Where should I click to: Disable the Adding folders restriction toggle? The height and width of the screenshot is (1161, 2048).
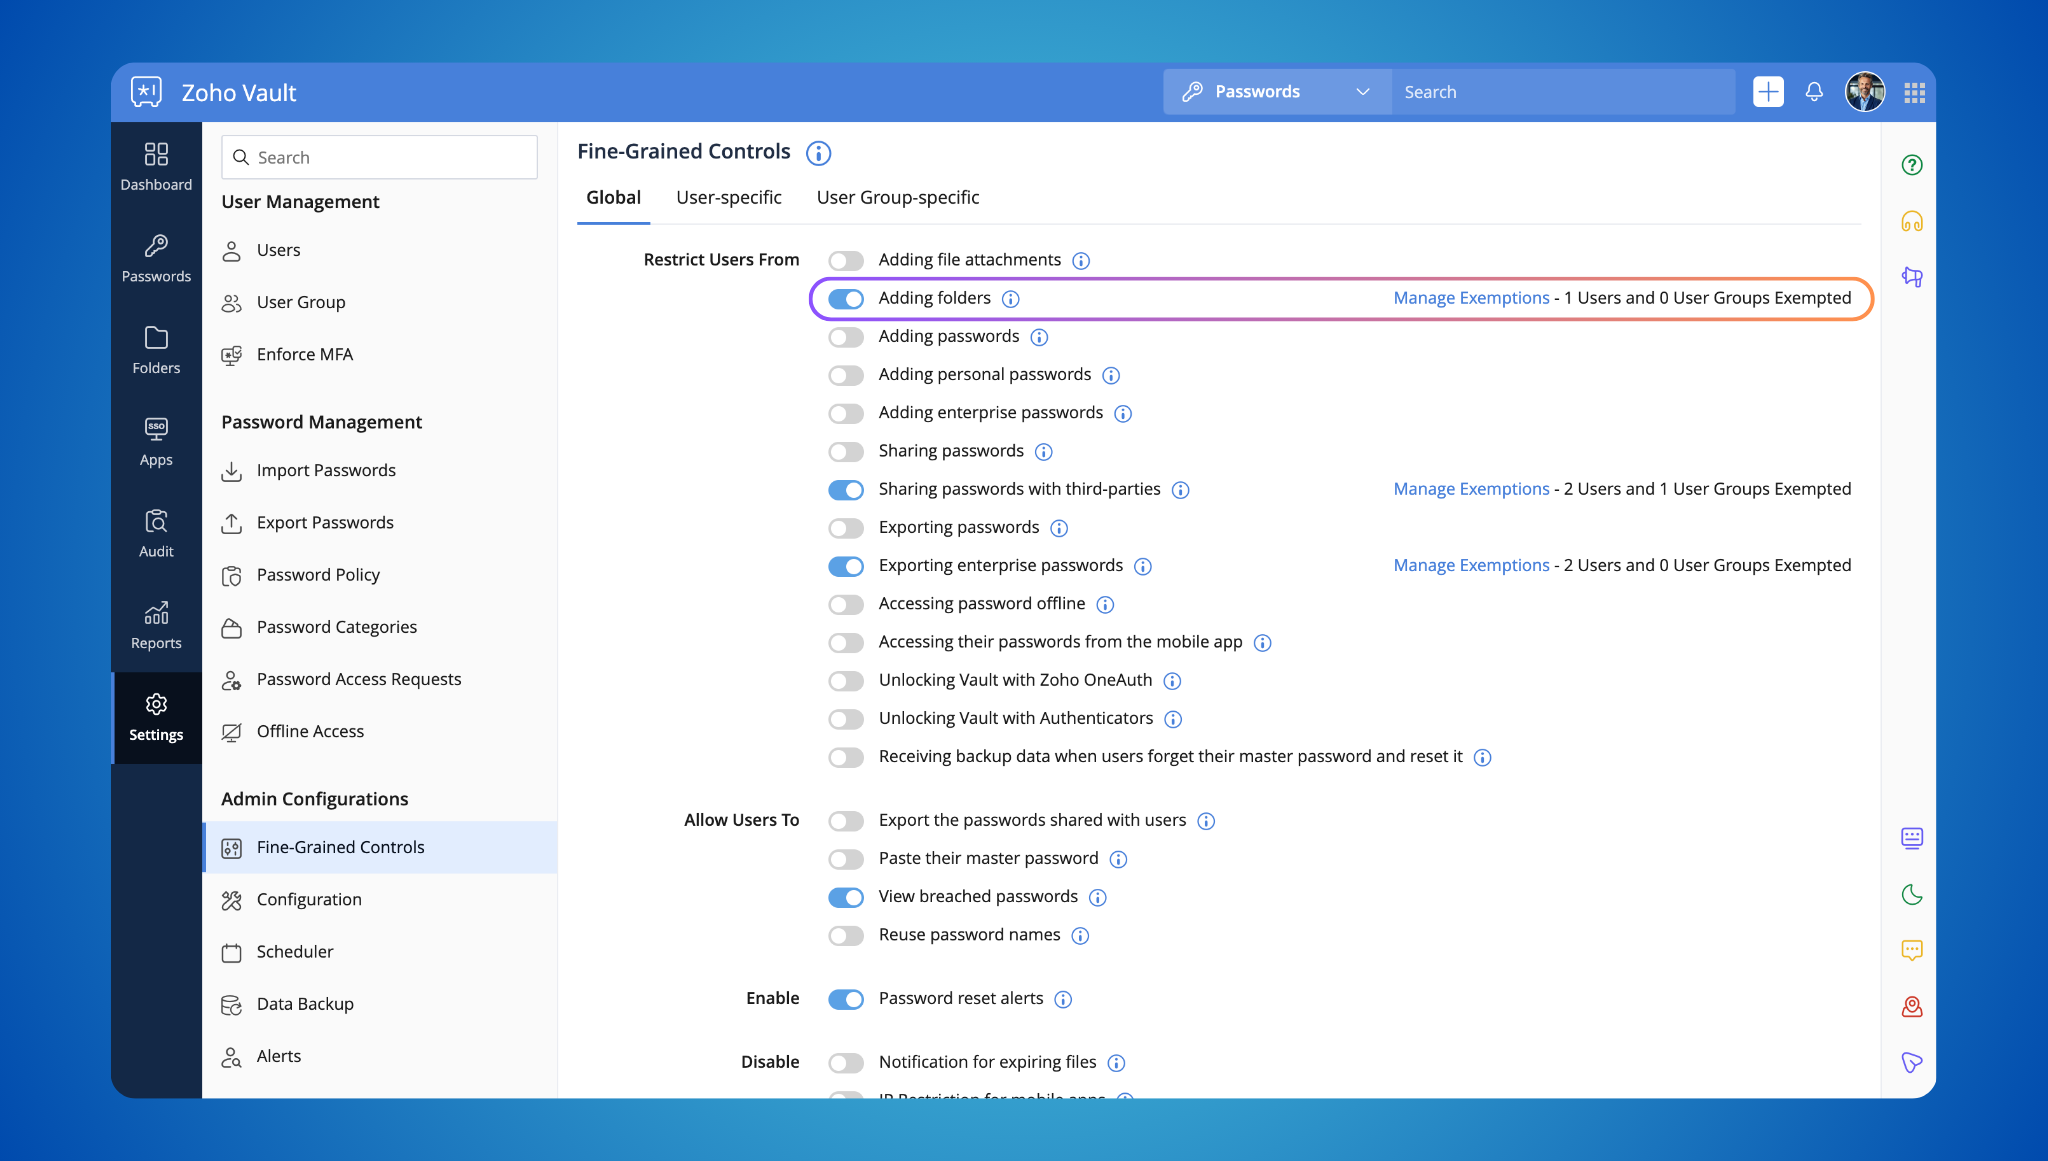tap(846, 299)
